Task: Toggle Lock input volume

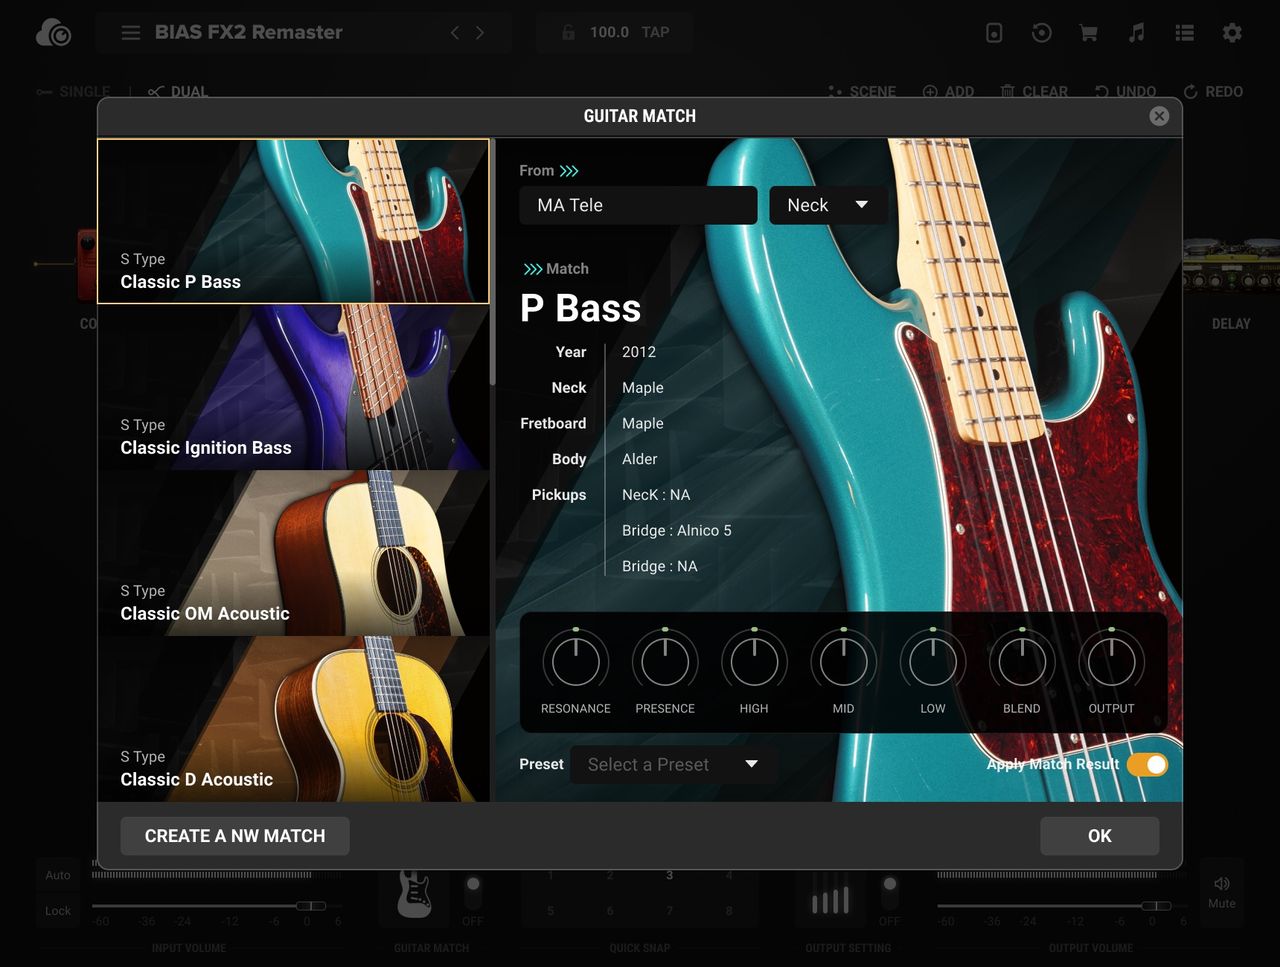Action: (x=58, y=911)
